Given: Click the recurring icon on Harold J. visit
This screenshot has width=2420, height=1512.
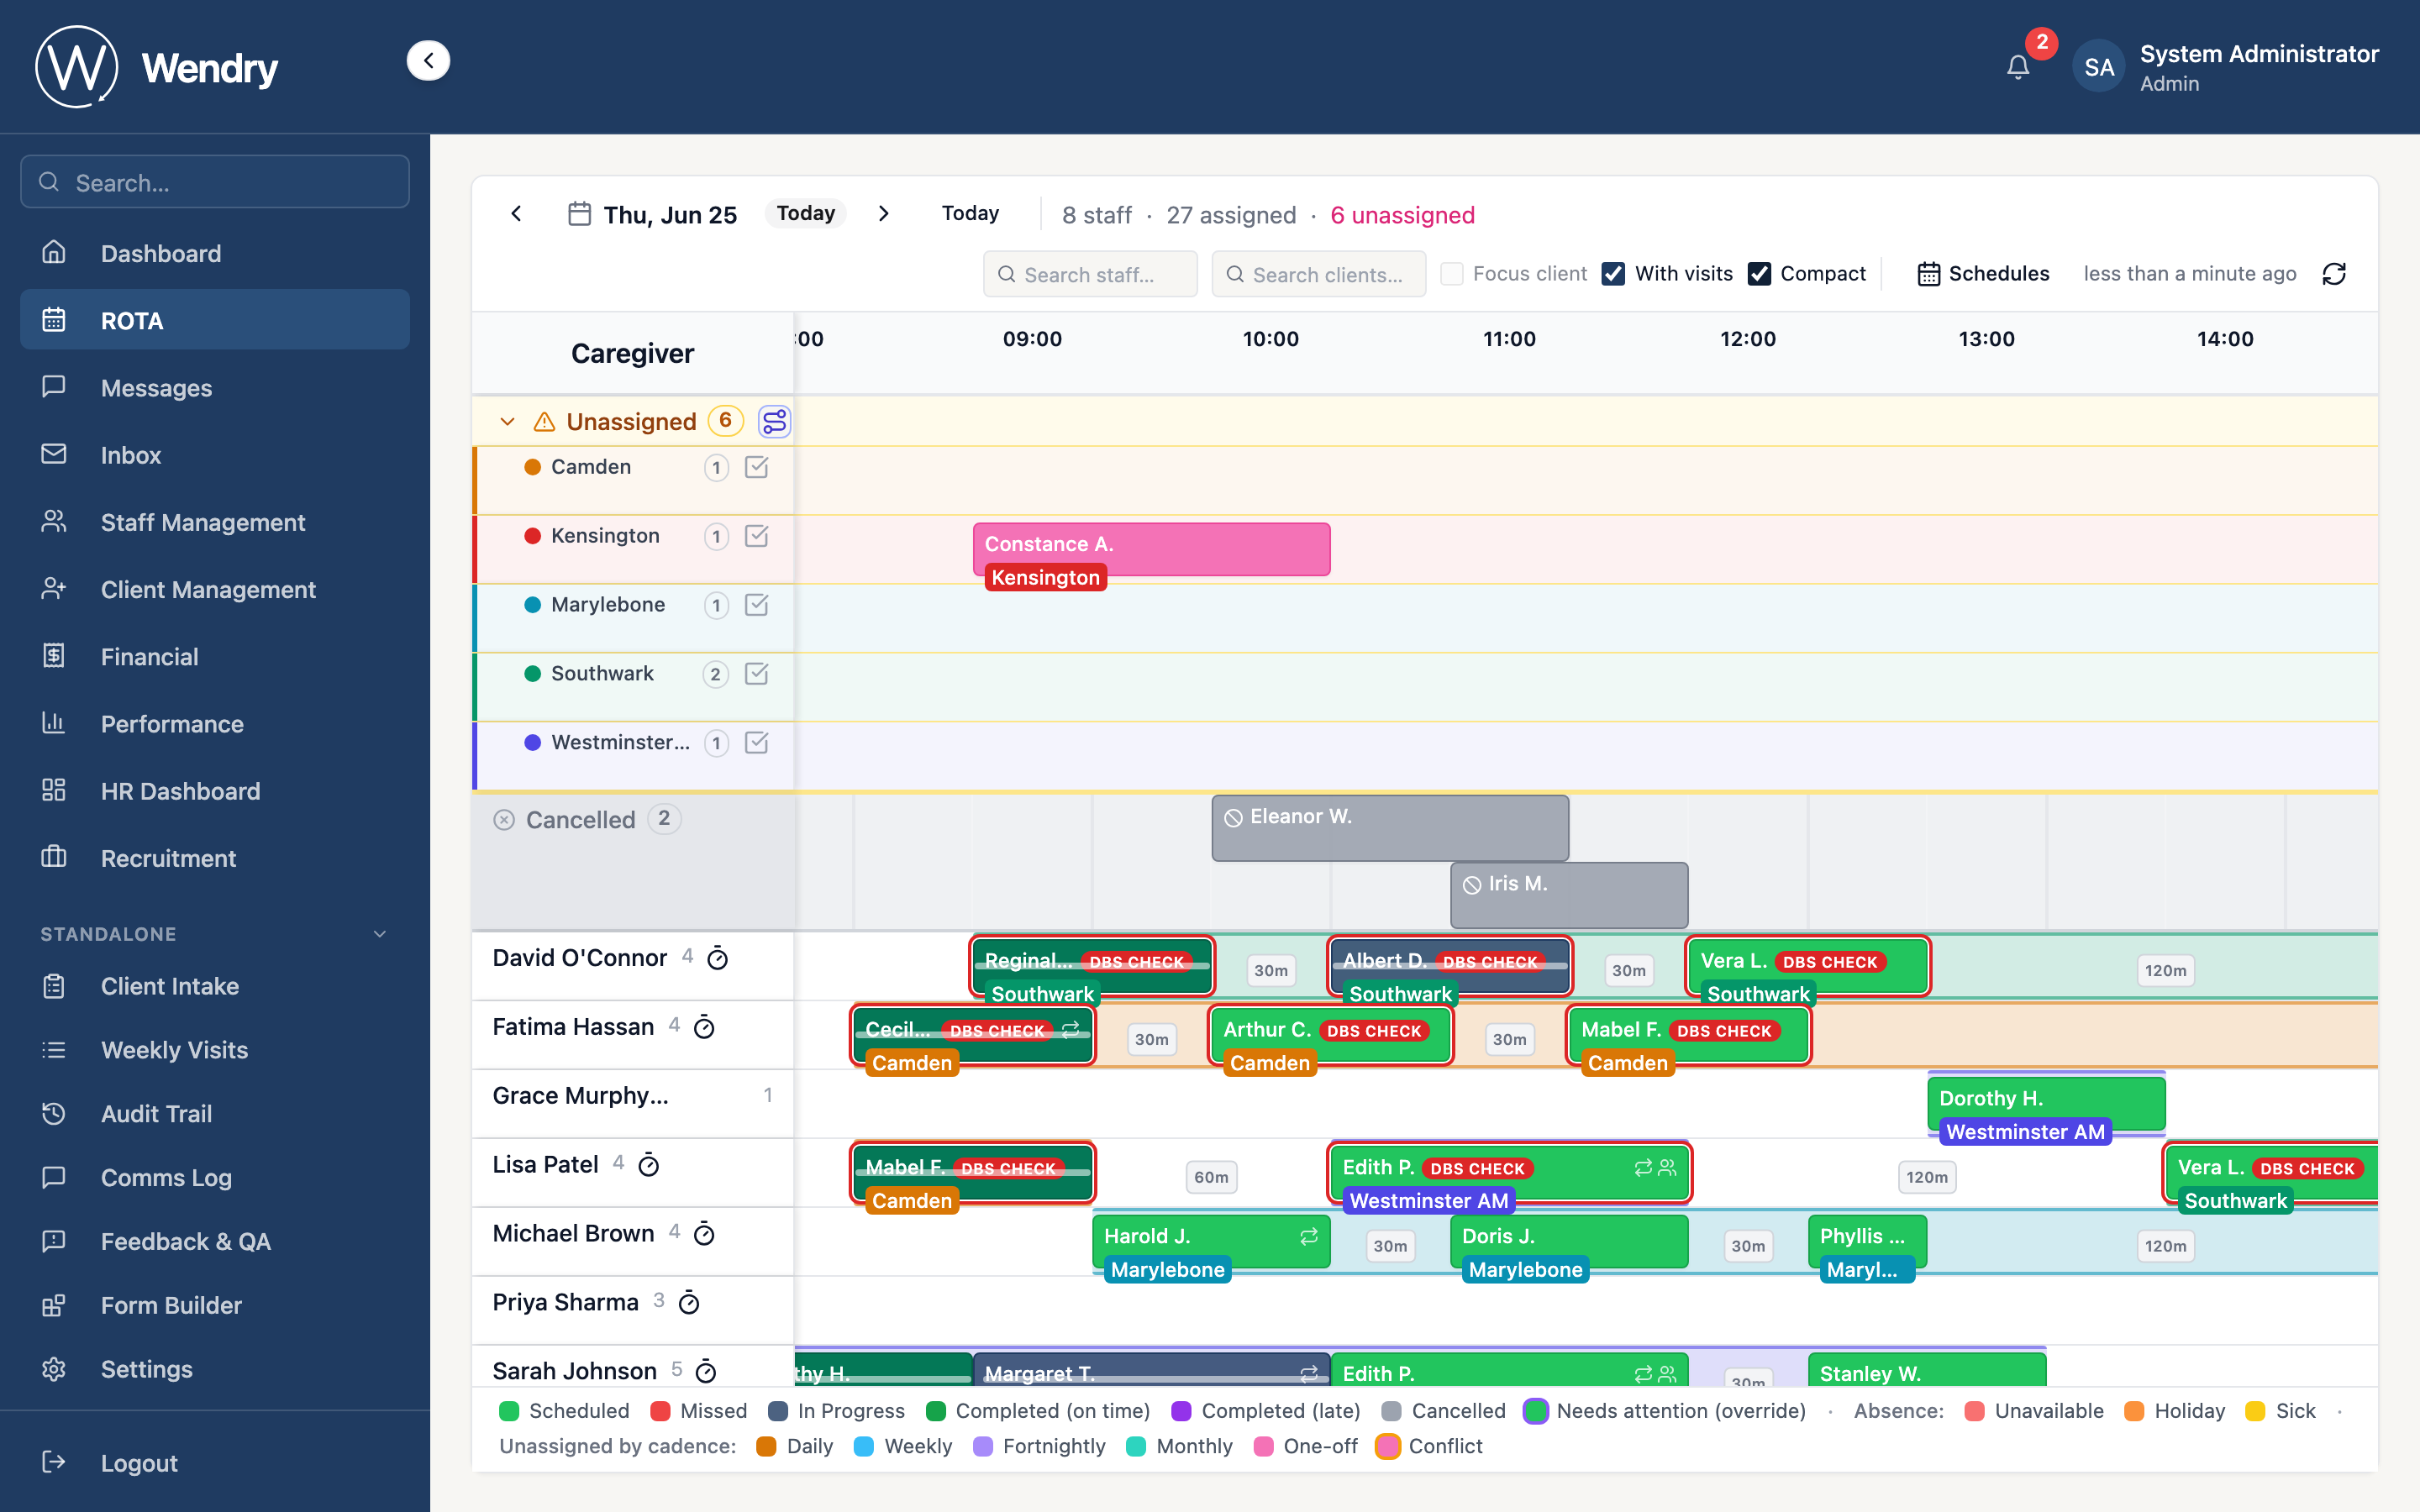Looking at the screenshot, I should (1309, 1237).
